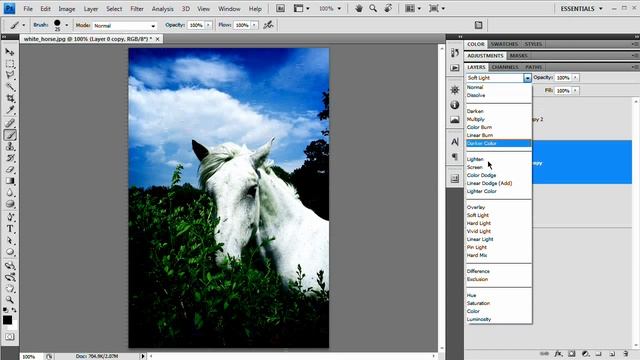Click the foreground color swatch

(x=7, y=320)
